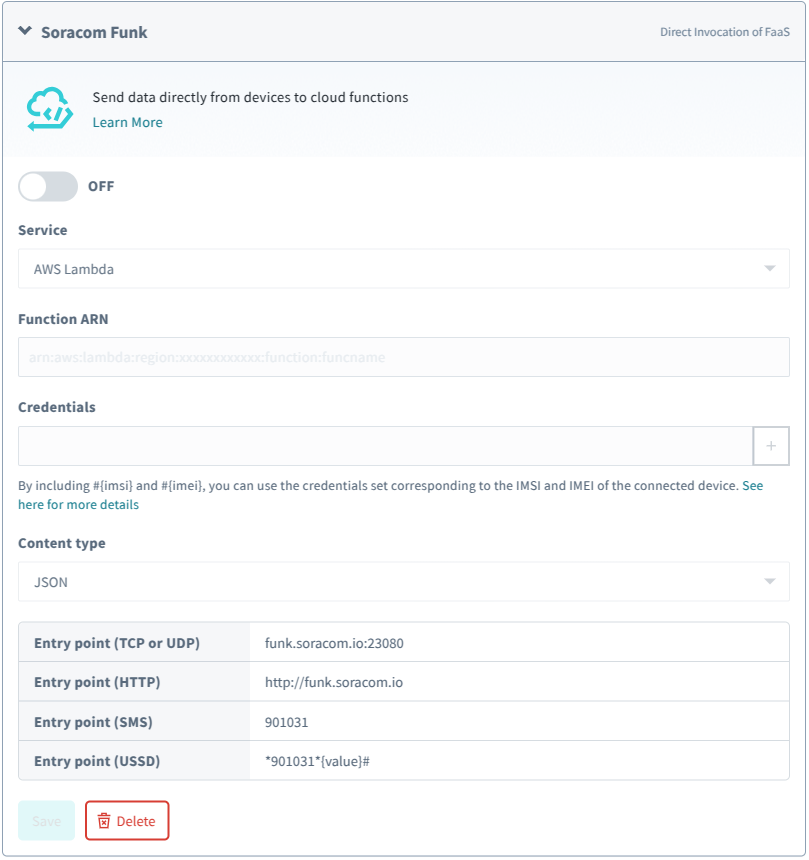Click the Save button
This screenshot has height=860, width=809.
(x=47, y=821)
